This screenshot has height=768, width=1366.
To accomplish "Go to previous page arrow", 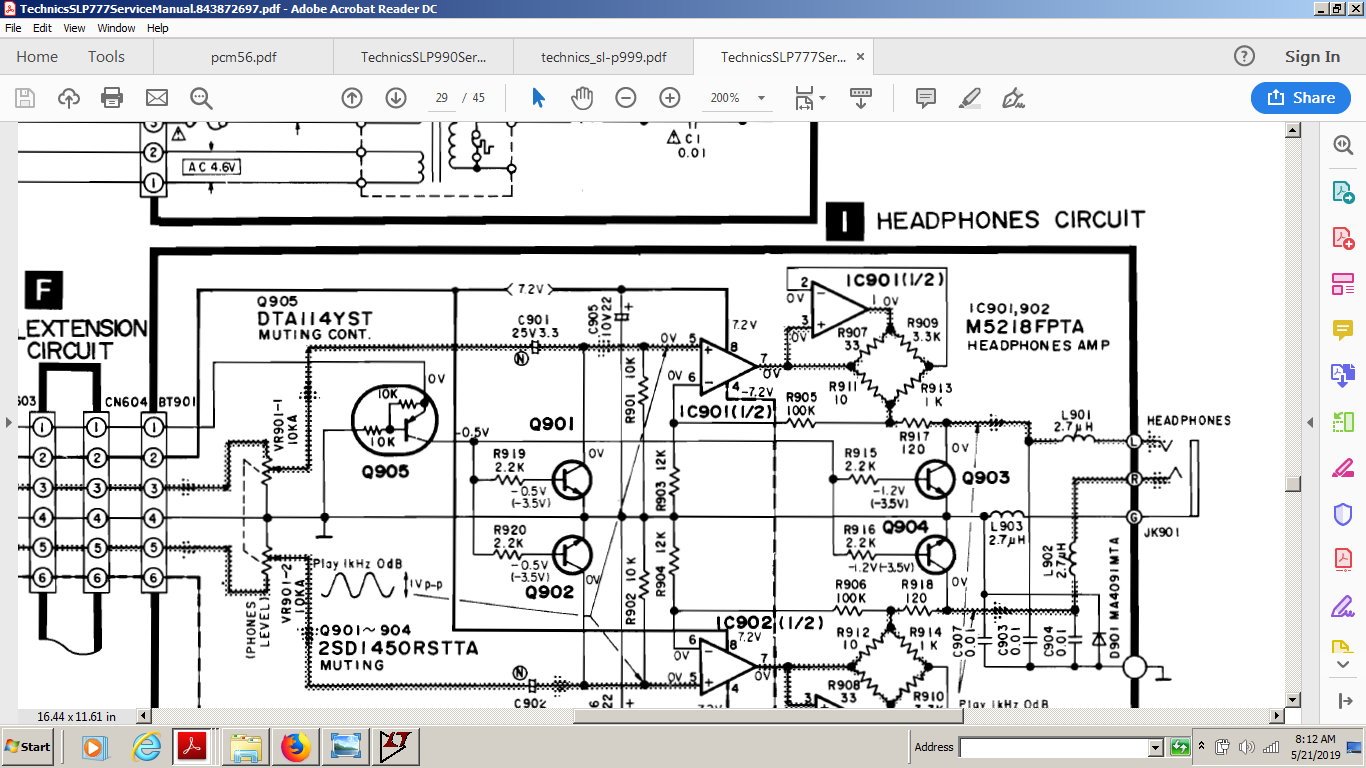I will click(x=351, y=98).
